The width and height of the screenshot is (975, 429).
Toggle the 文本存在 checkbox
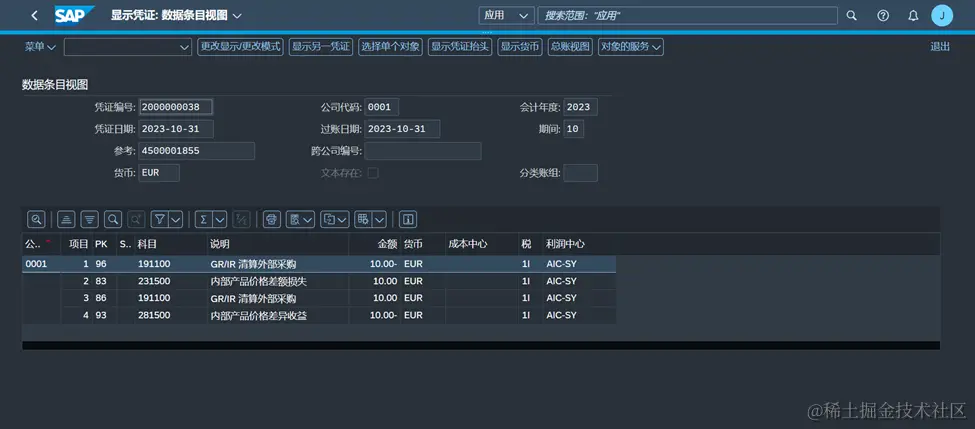click(x=373, y=173)
